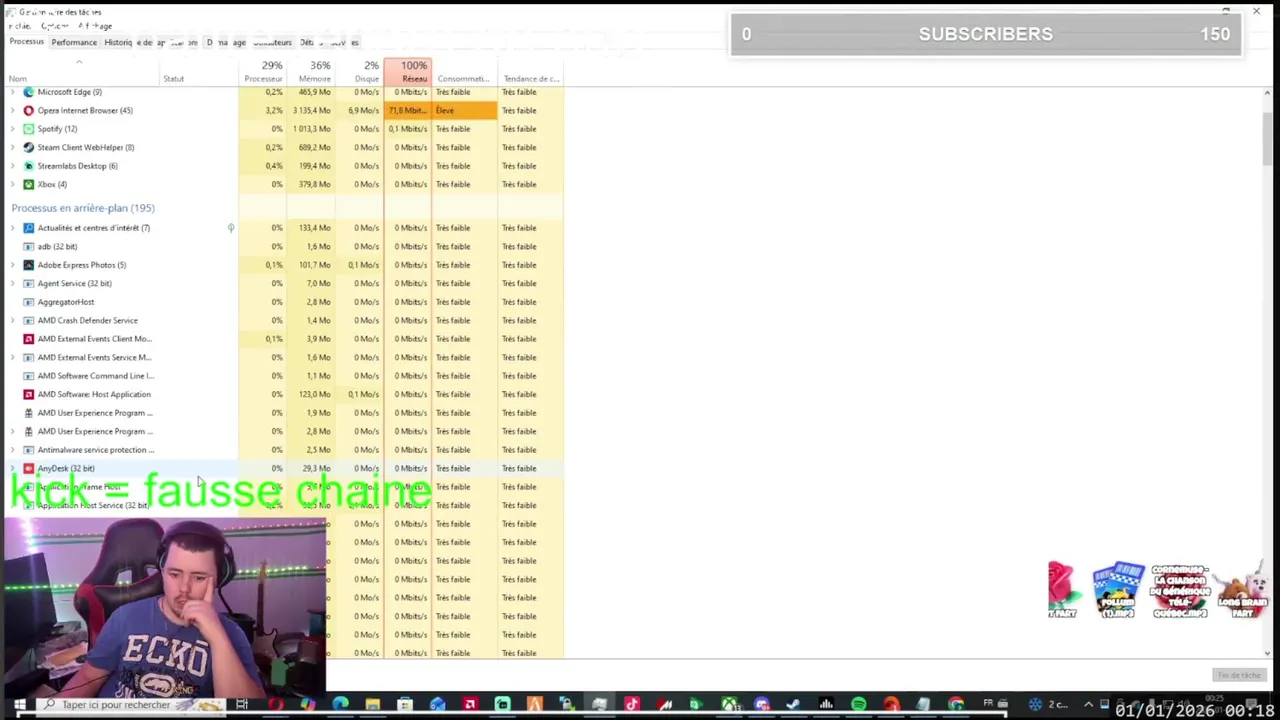Viewport: 1280px width, 720px height.
Task: Open the Affichage menu
Action: (96, 26)
